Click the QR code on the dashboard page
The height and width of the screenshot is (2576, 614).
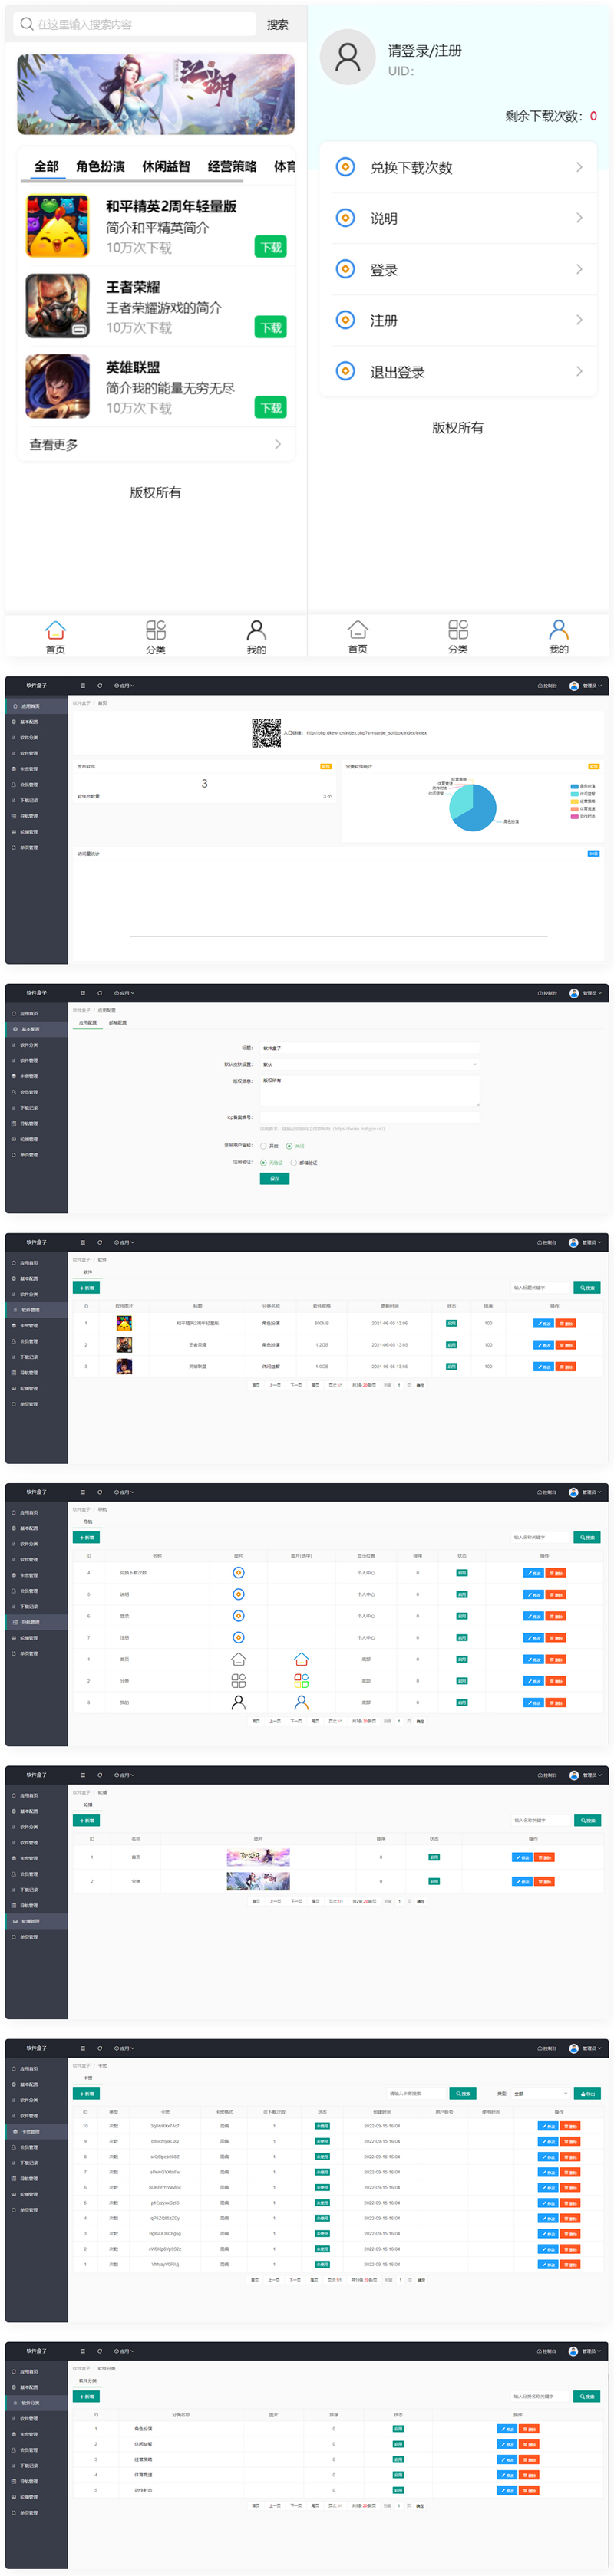(266, 733)
